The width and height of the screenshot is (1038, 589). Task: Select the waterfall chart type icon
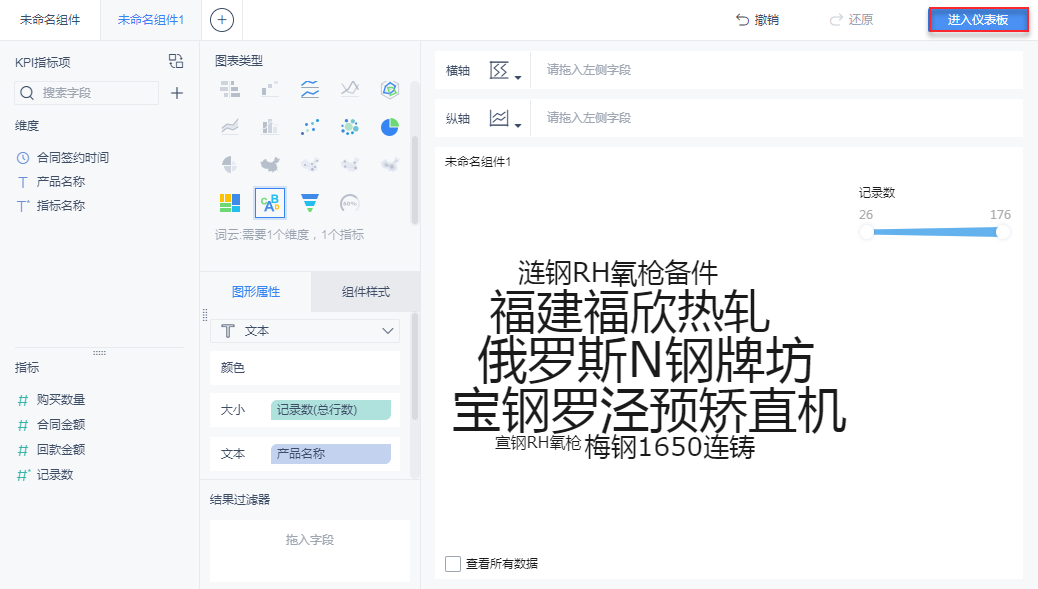click(x=270, y=89)
